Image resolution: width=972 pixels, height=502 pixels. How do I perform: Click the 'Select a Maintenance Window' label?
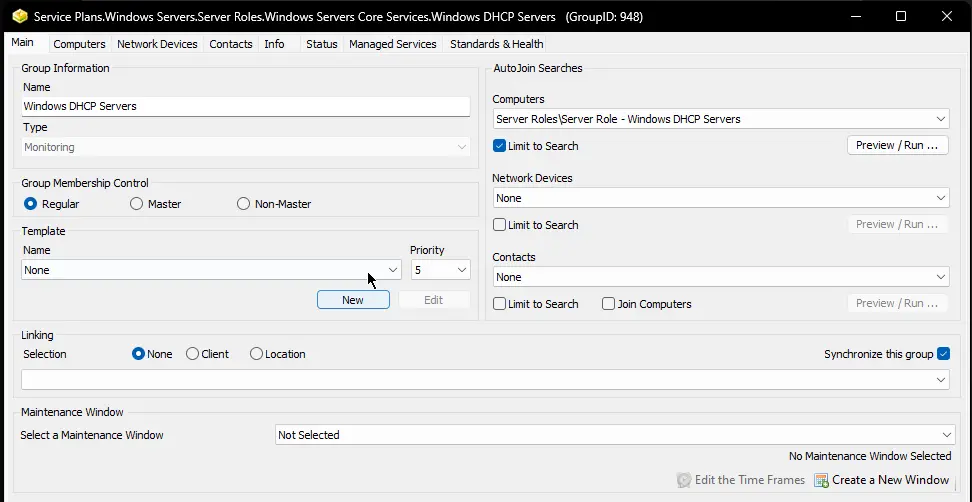coord(92,435)
